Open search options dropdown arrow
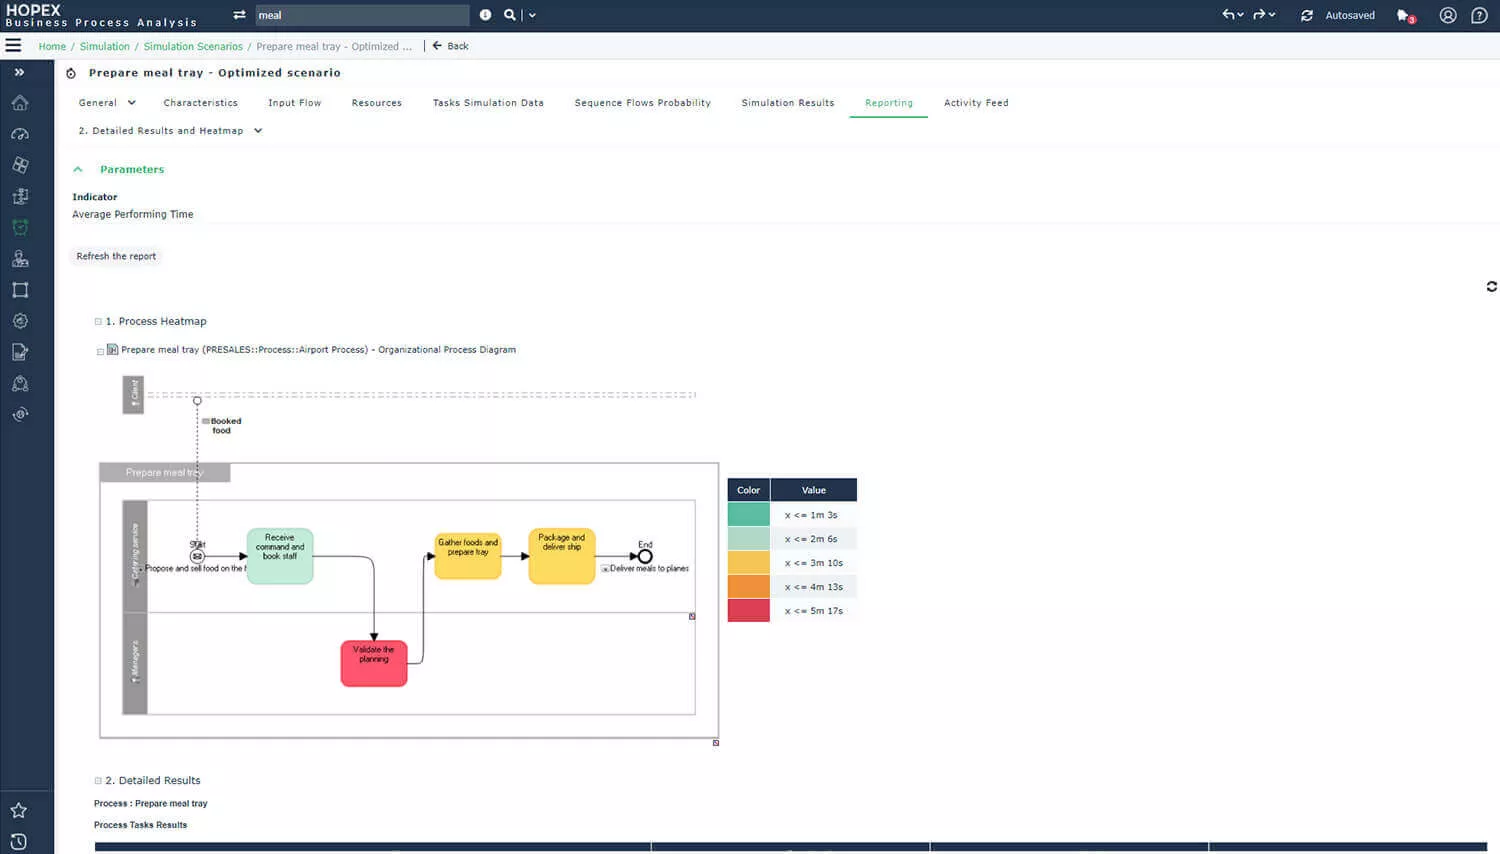Screen dimensions: 1500x854 (x=532, y=15)
